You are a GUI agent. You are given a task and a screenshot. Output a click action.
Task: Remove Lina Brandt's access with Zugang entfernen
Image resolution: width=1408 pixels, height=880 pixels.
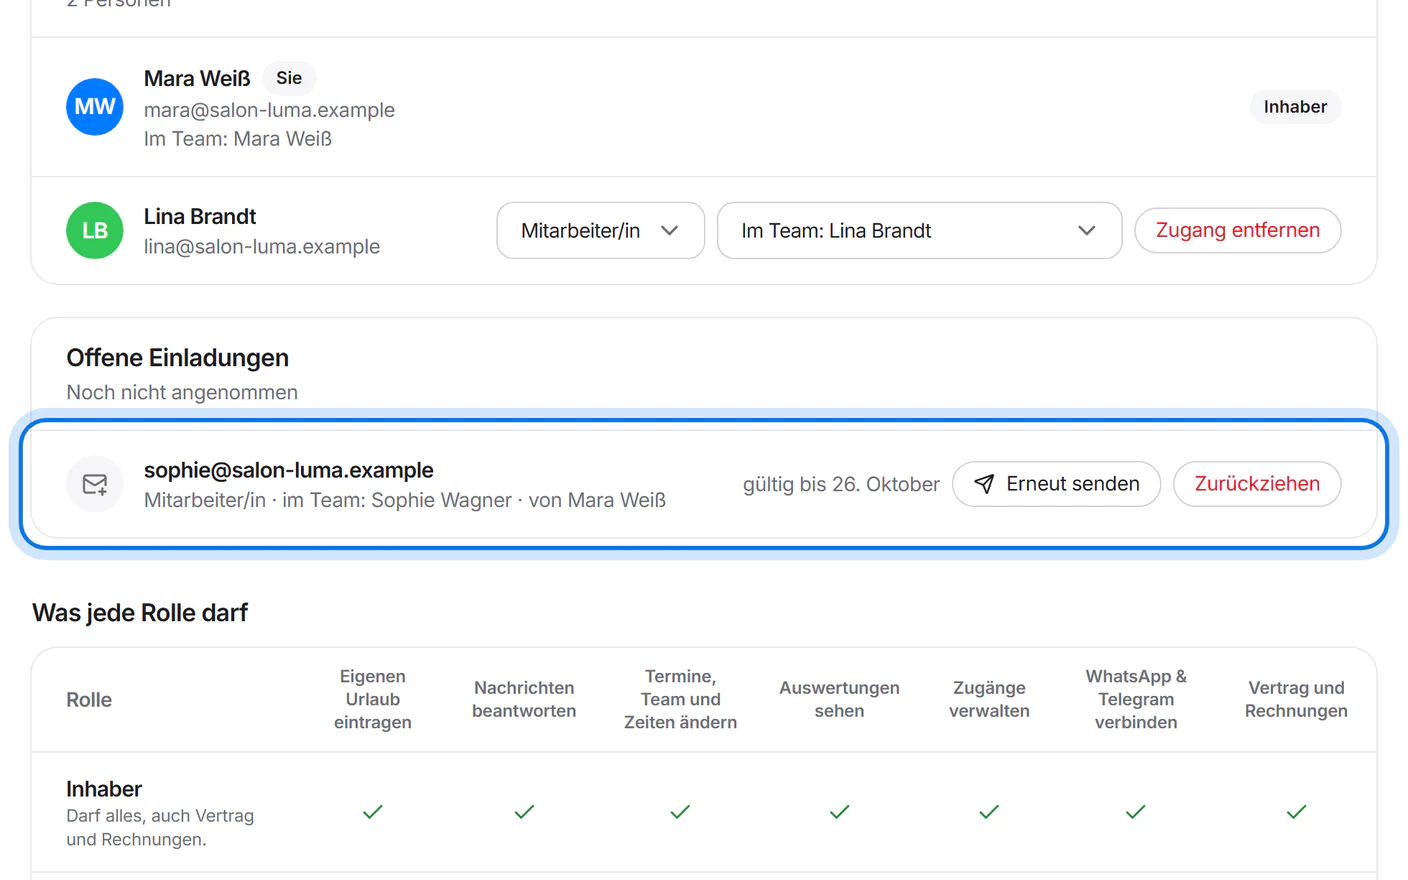click(1238, 231)
